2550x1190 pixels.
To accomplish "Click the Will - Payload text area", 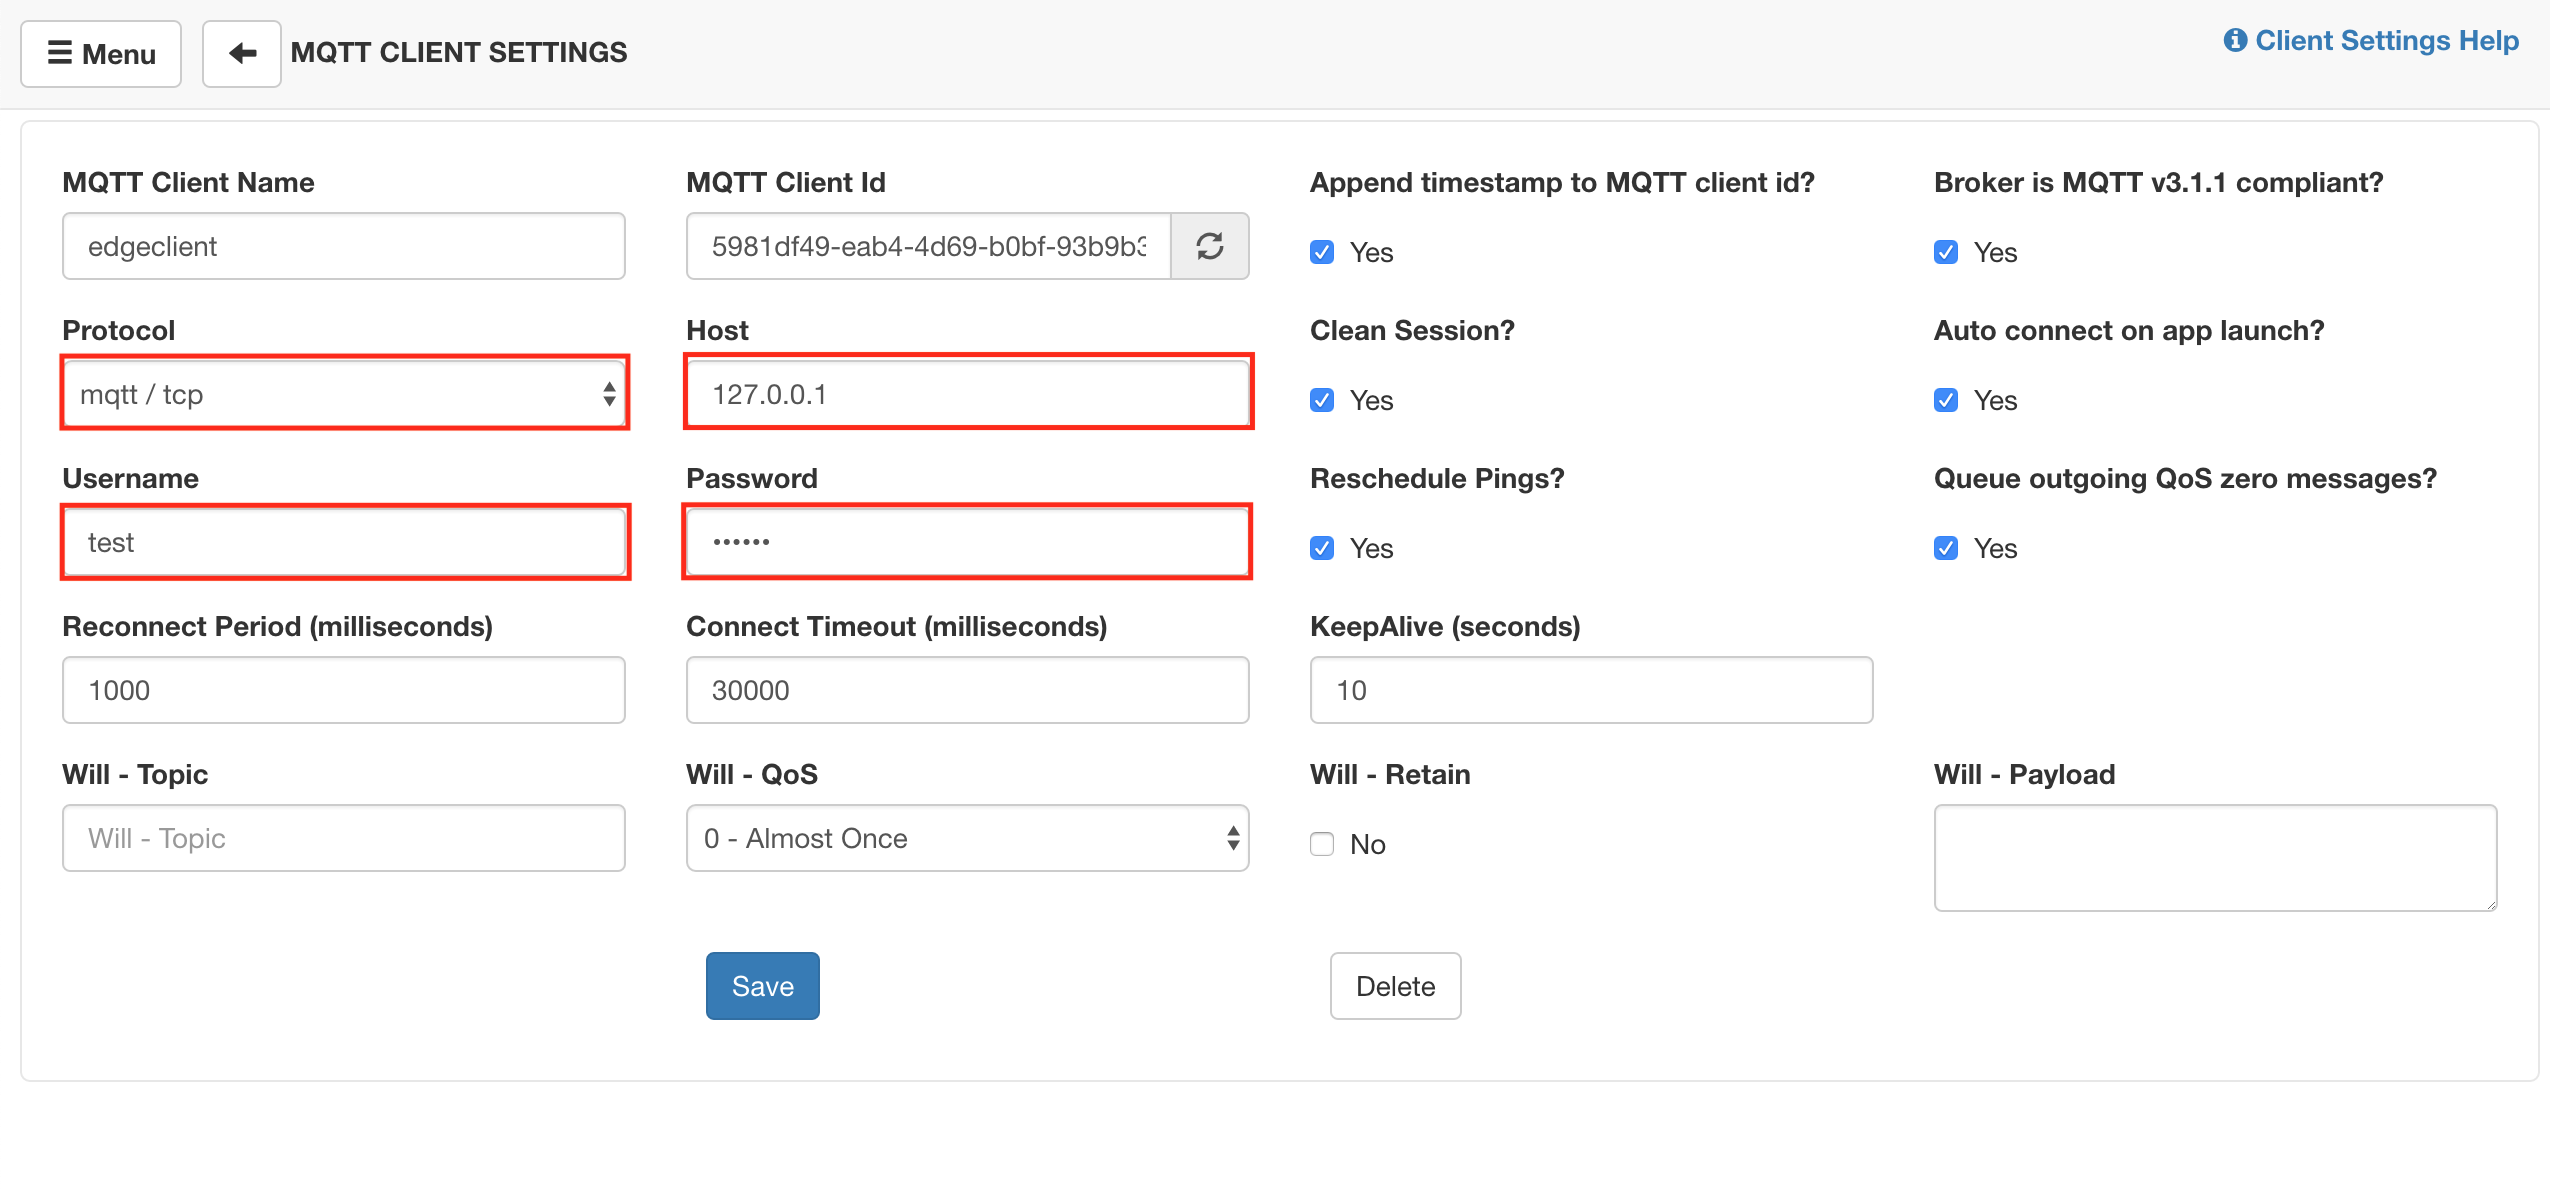I will (2216, 858).
